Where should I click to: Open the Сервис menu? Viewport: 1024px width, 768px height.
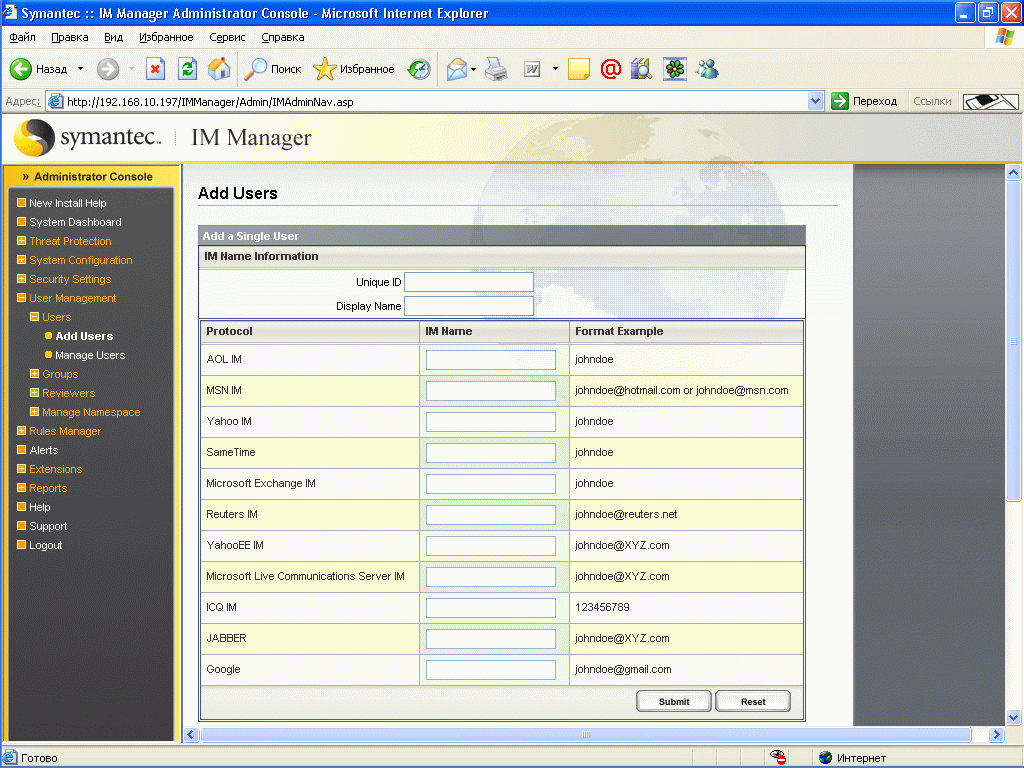pos(227,37)
